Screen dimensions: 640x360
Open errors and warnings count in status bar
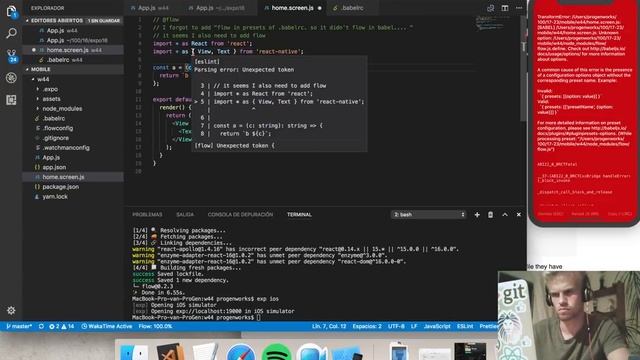pyautogui.click(x=62, y=327)
